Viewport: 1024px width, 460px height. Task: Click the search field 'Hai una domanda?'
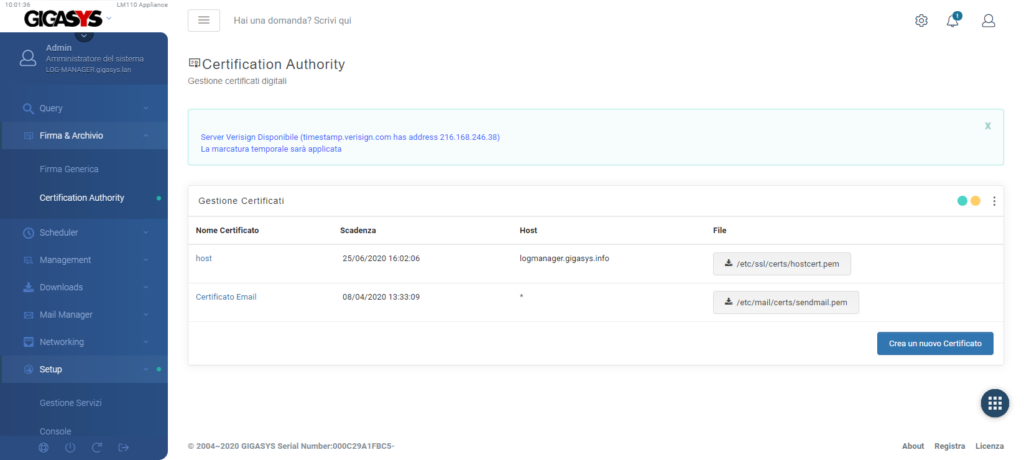(400, 21)
